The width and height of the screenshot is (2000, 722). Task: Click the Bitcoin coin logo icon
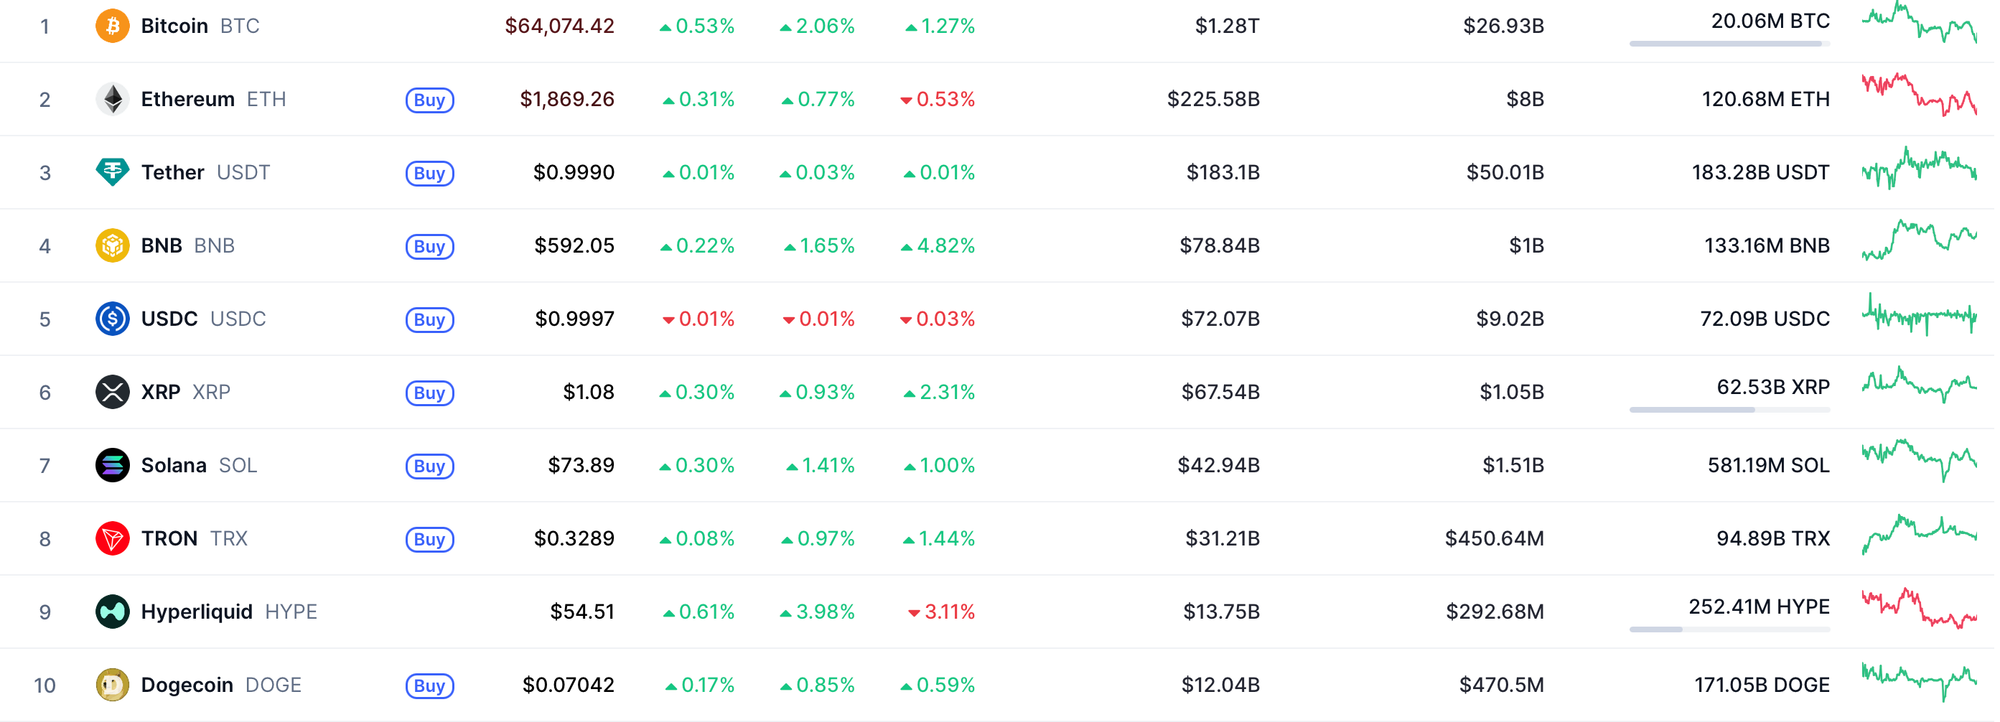point(112,26)
